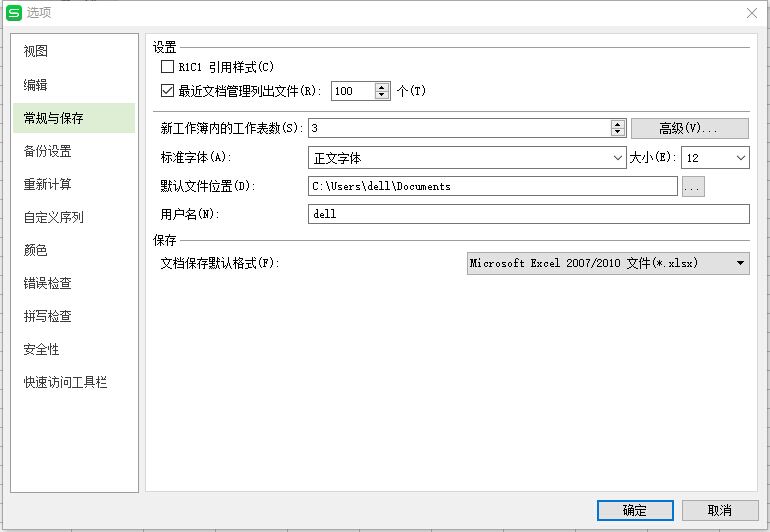
Task: Click the 用户名 text field
Action: coord(528,214)
